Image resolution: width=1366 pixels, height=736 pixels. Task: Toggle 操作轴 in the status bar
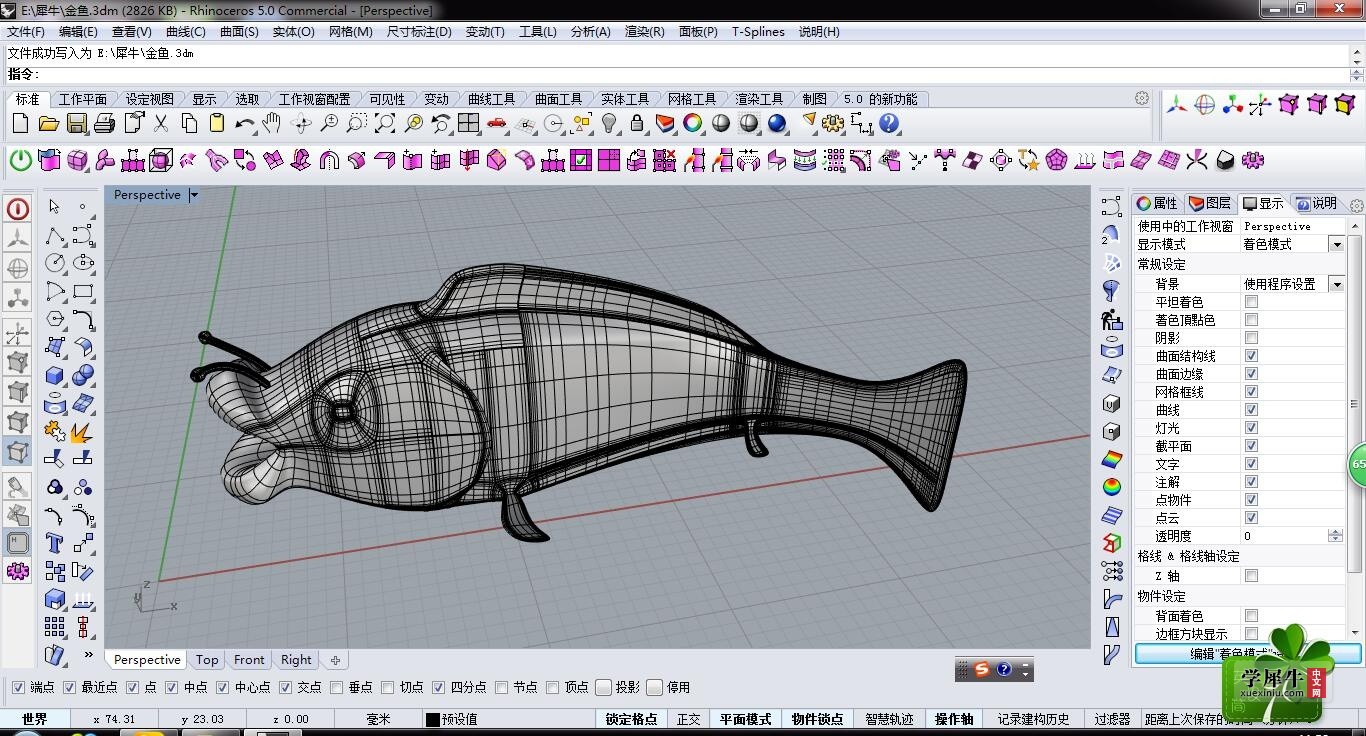coord(954,719)
